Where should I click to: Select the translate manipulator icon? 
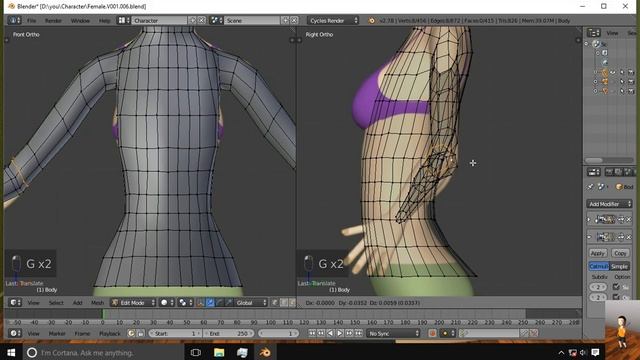pyautogui.click(x=210, y=302)
